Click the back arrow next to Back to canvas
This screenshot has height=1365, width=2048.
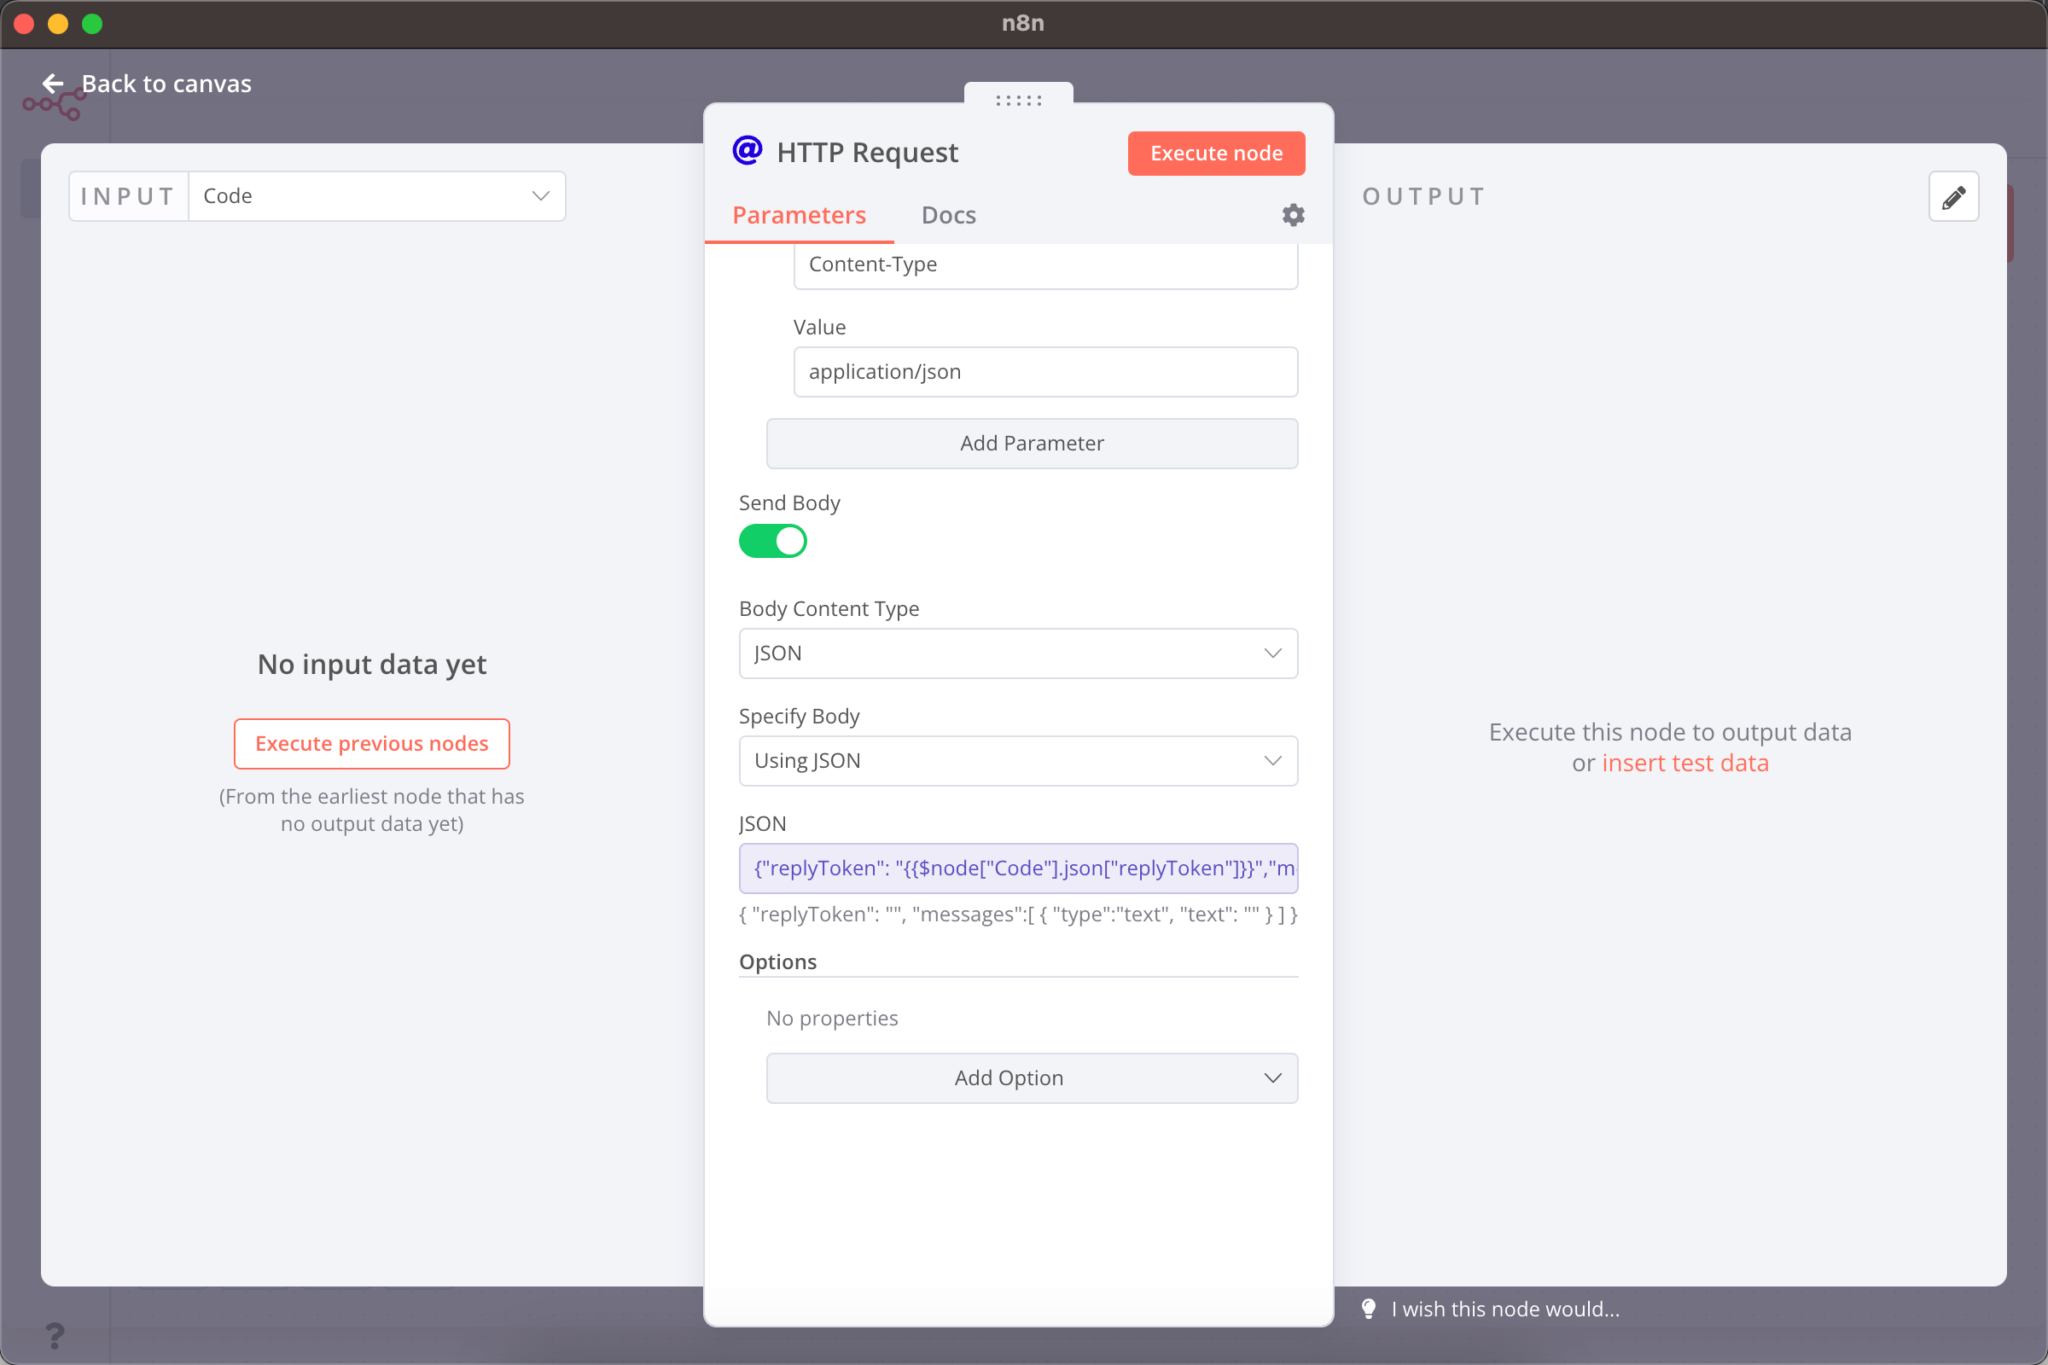54,84
